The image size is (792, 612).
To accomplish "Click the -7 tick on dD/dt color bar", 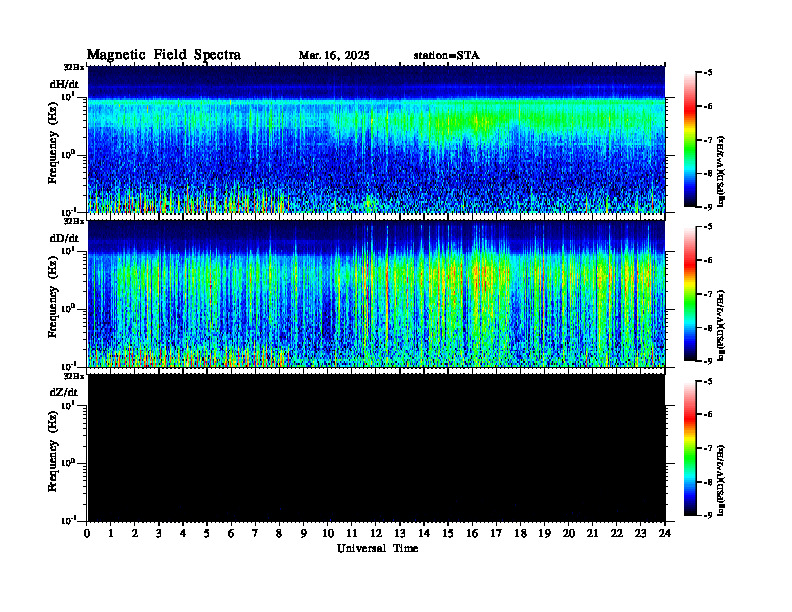I will (x=708, y=294).
